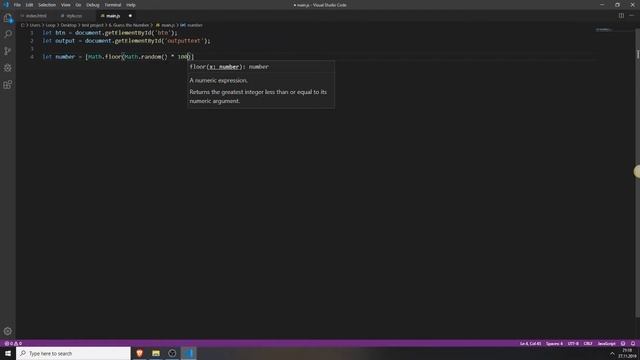640x360 pixels.
Task: Click line number 2 in the gutter
Action: point(31,41)
